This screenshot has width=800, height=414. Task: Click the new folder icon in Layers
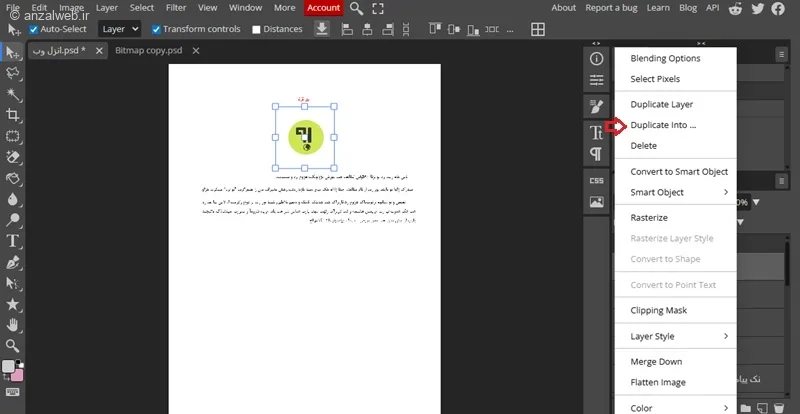[746, 408]
